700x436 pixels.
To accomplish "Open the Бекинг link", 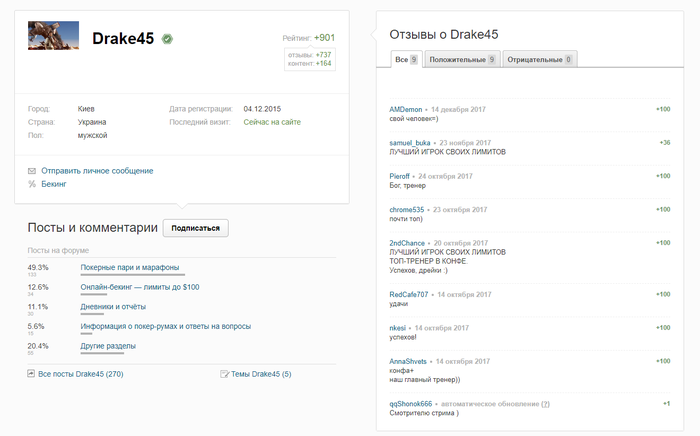I will click(54, 184).
